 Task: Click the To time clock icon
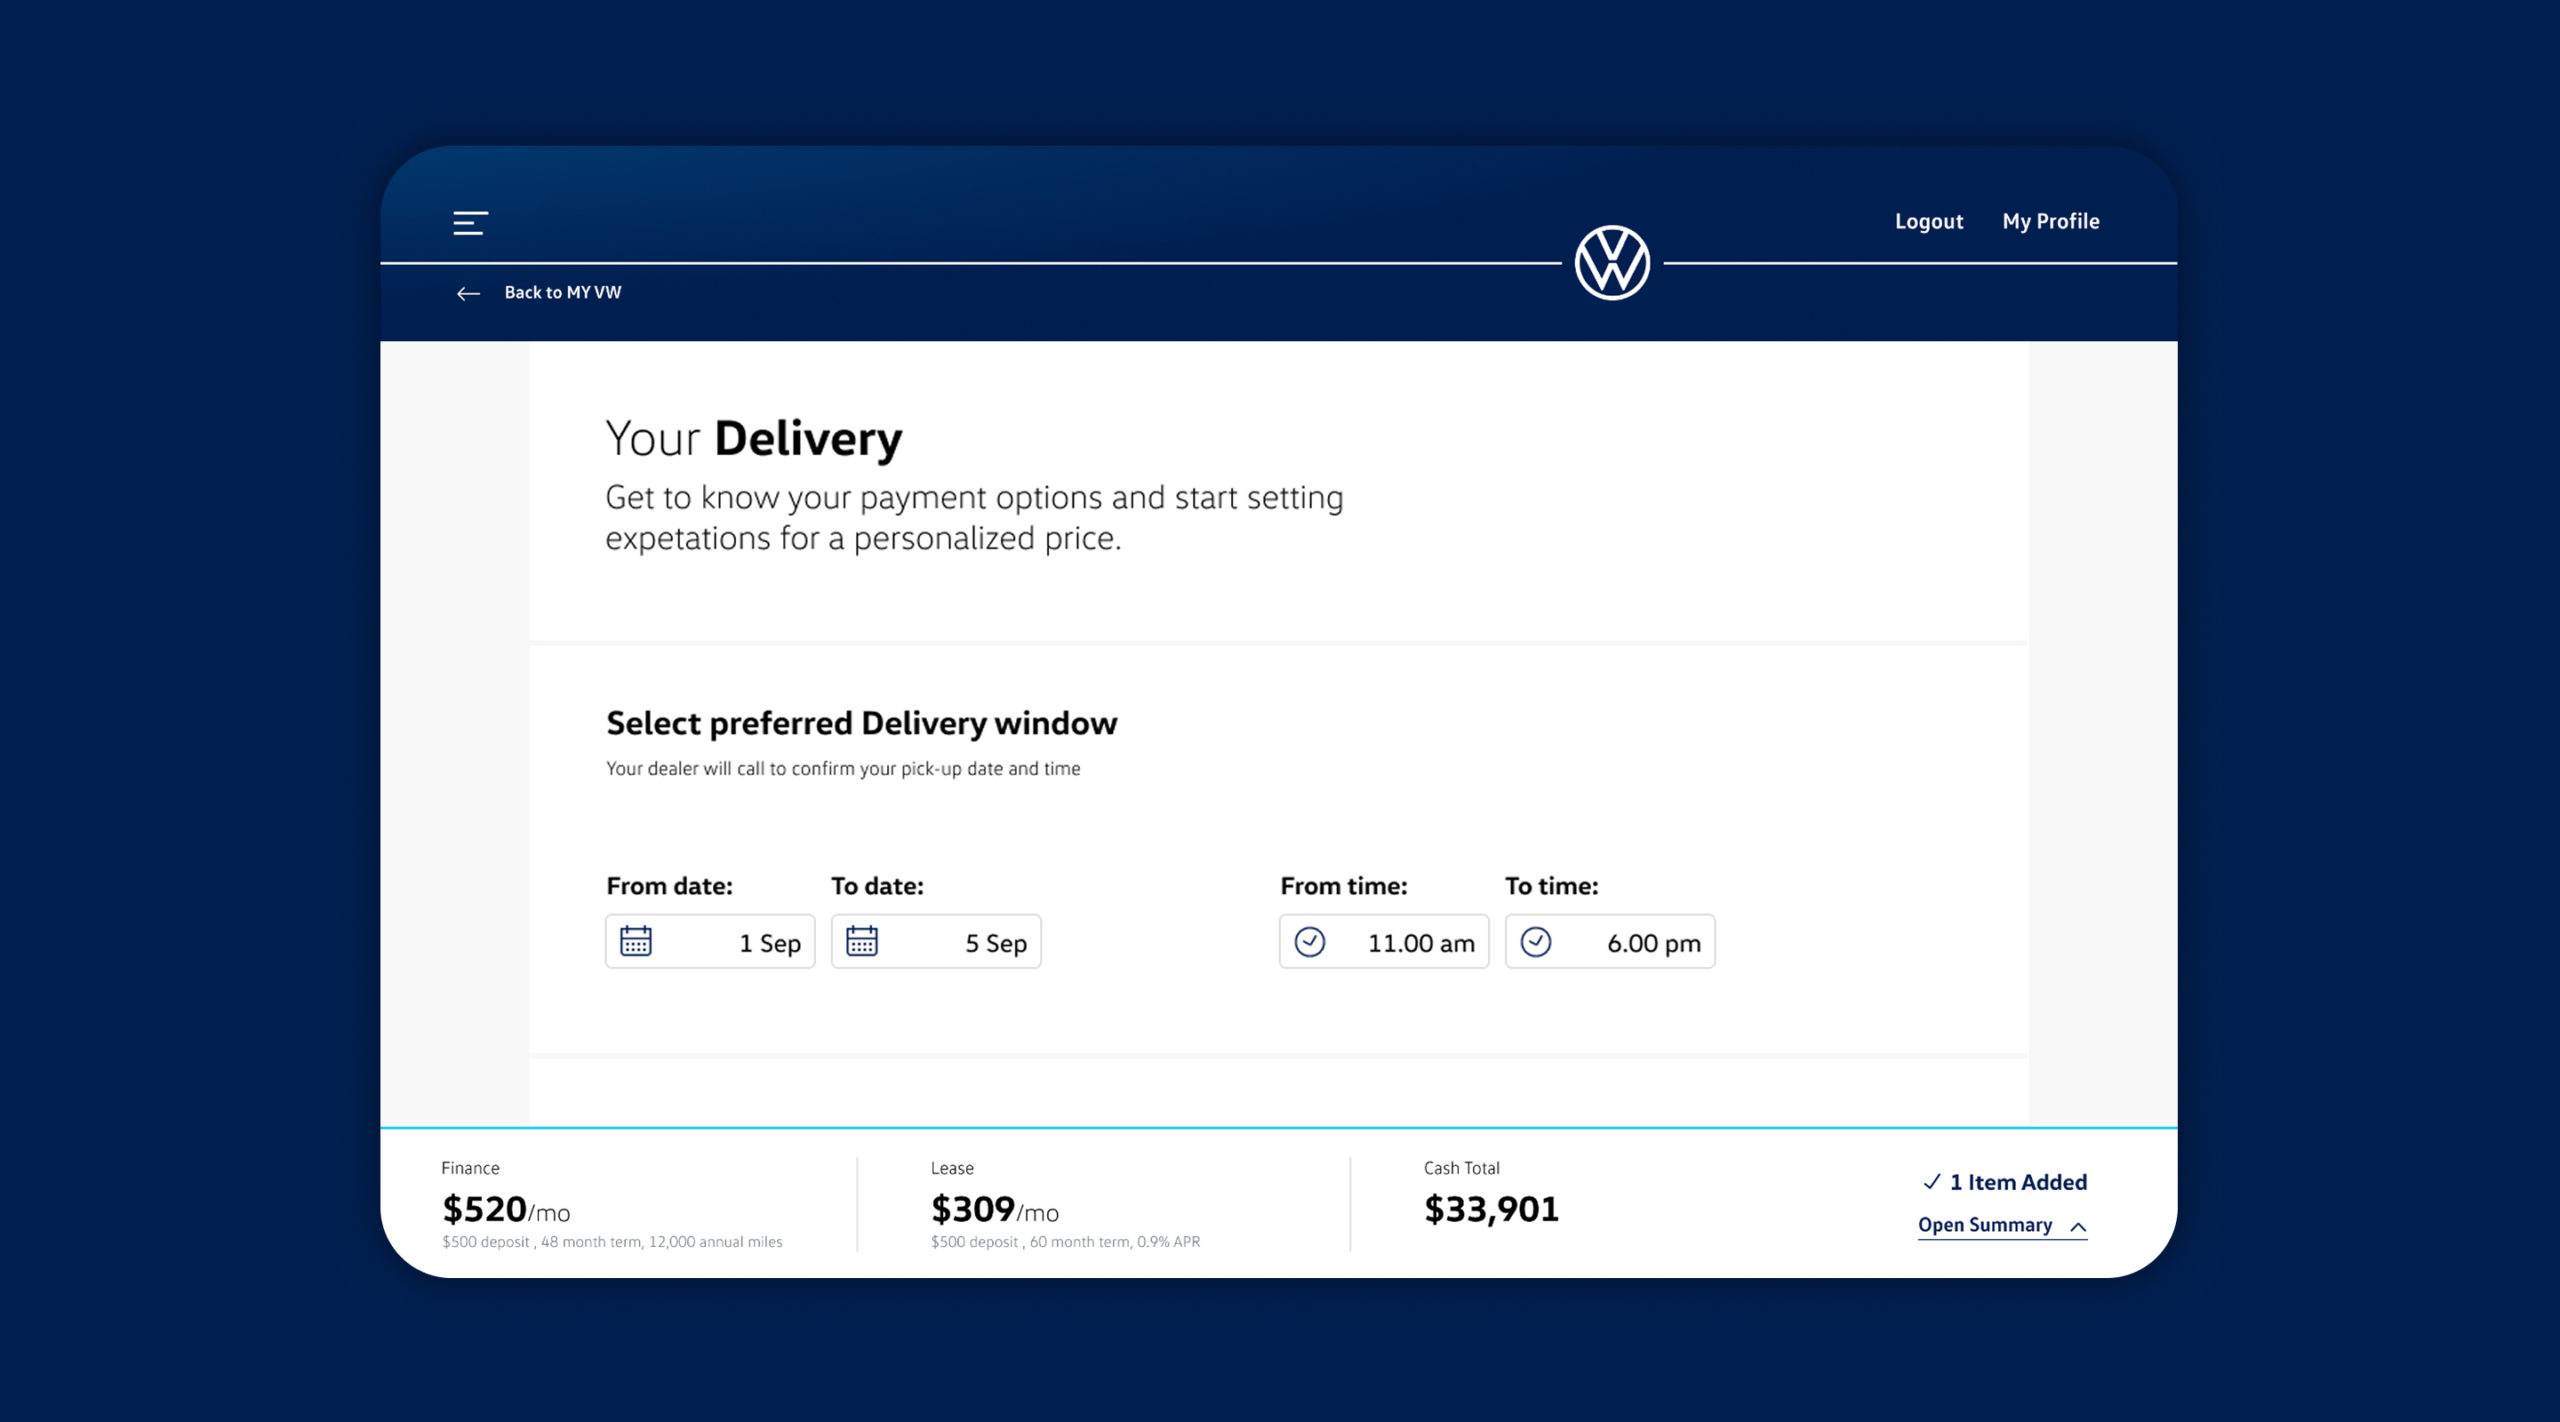1536,941
